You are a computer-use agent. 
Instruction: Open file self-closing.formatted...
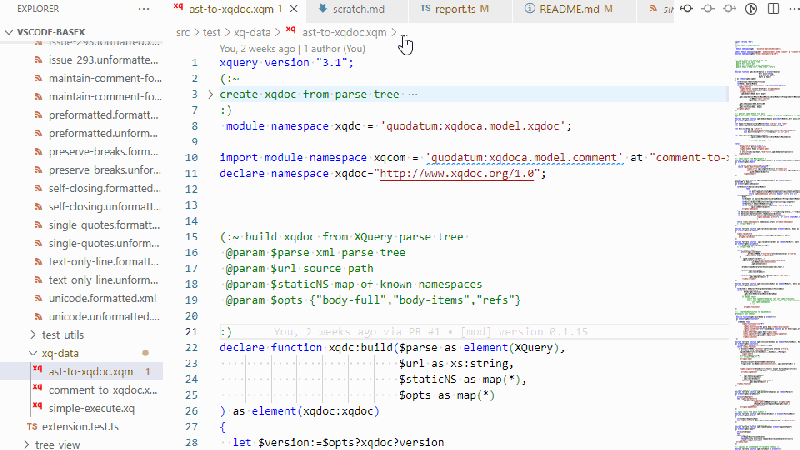click(105, 189)
